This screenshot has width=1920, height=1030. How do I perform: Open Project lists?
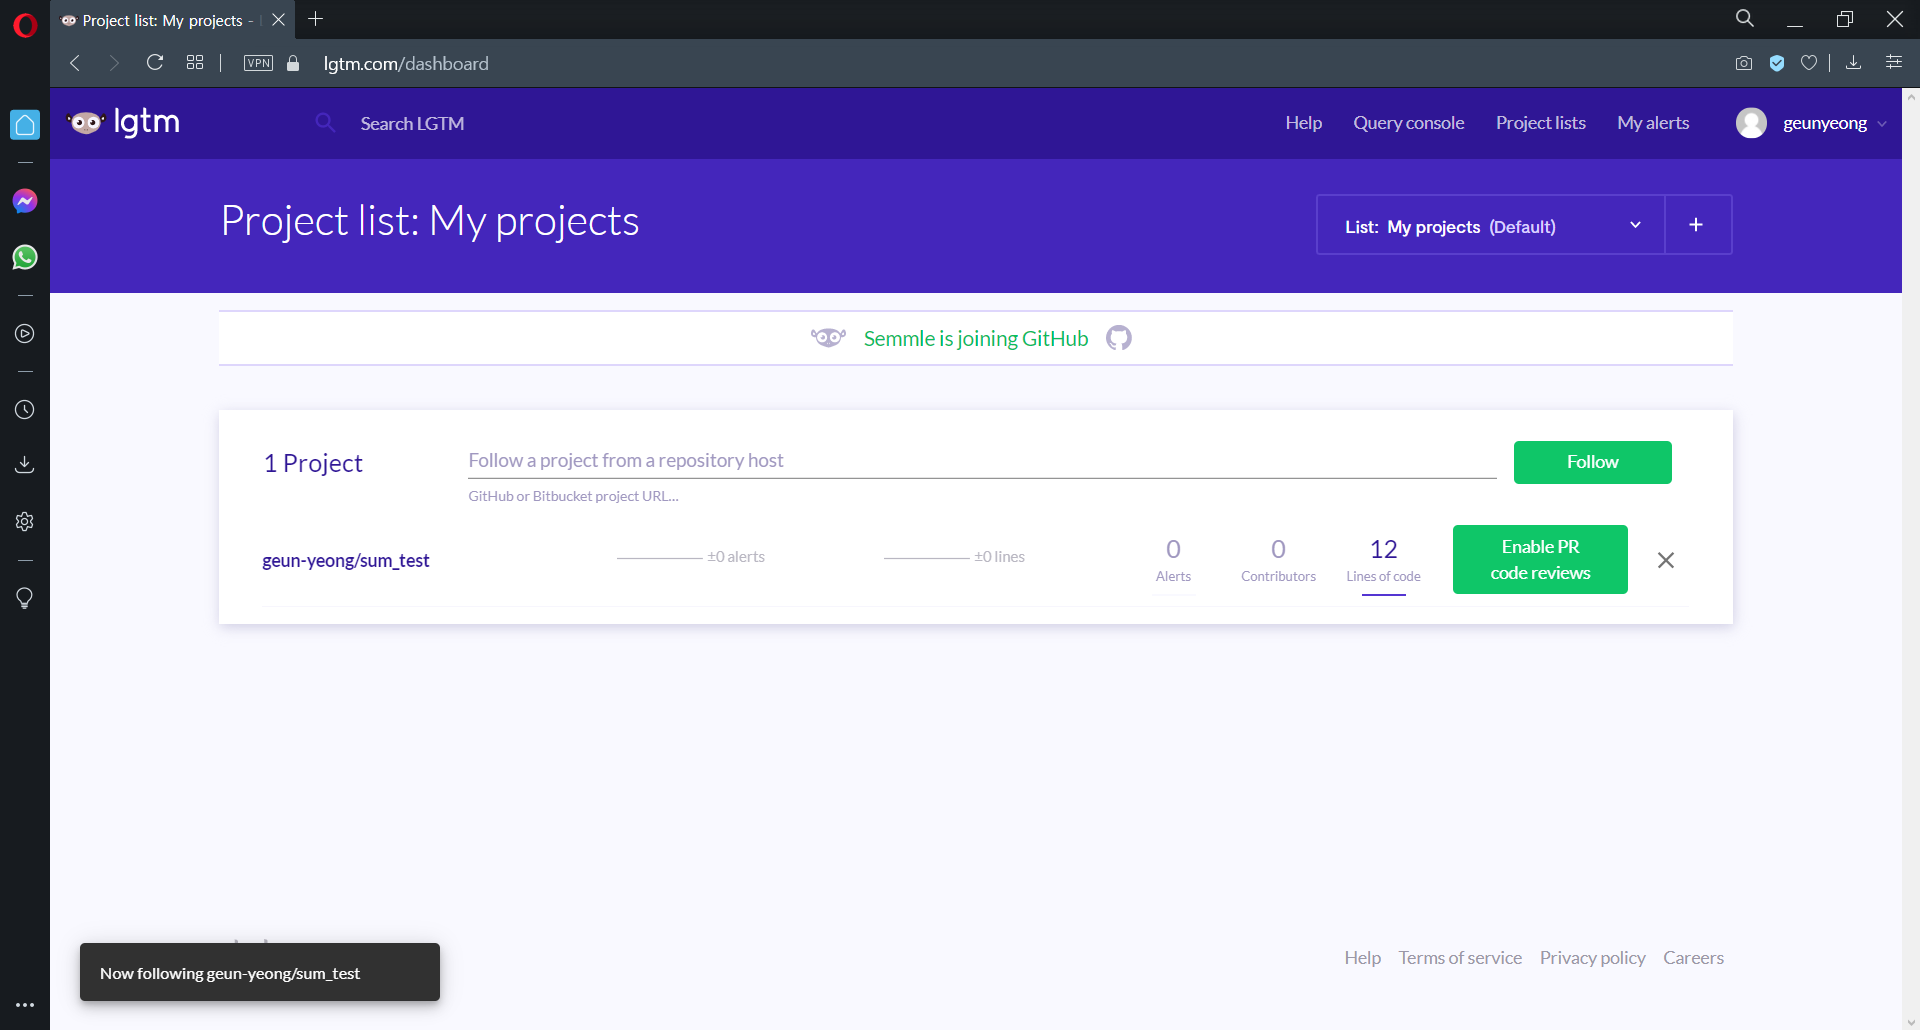[x=1540, y=123]
